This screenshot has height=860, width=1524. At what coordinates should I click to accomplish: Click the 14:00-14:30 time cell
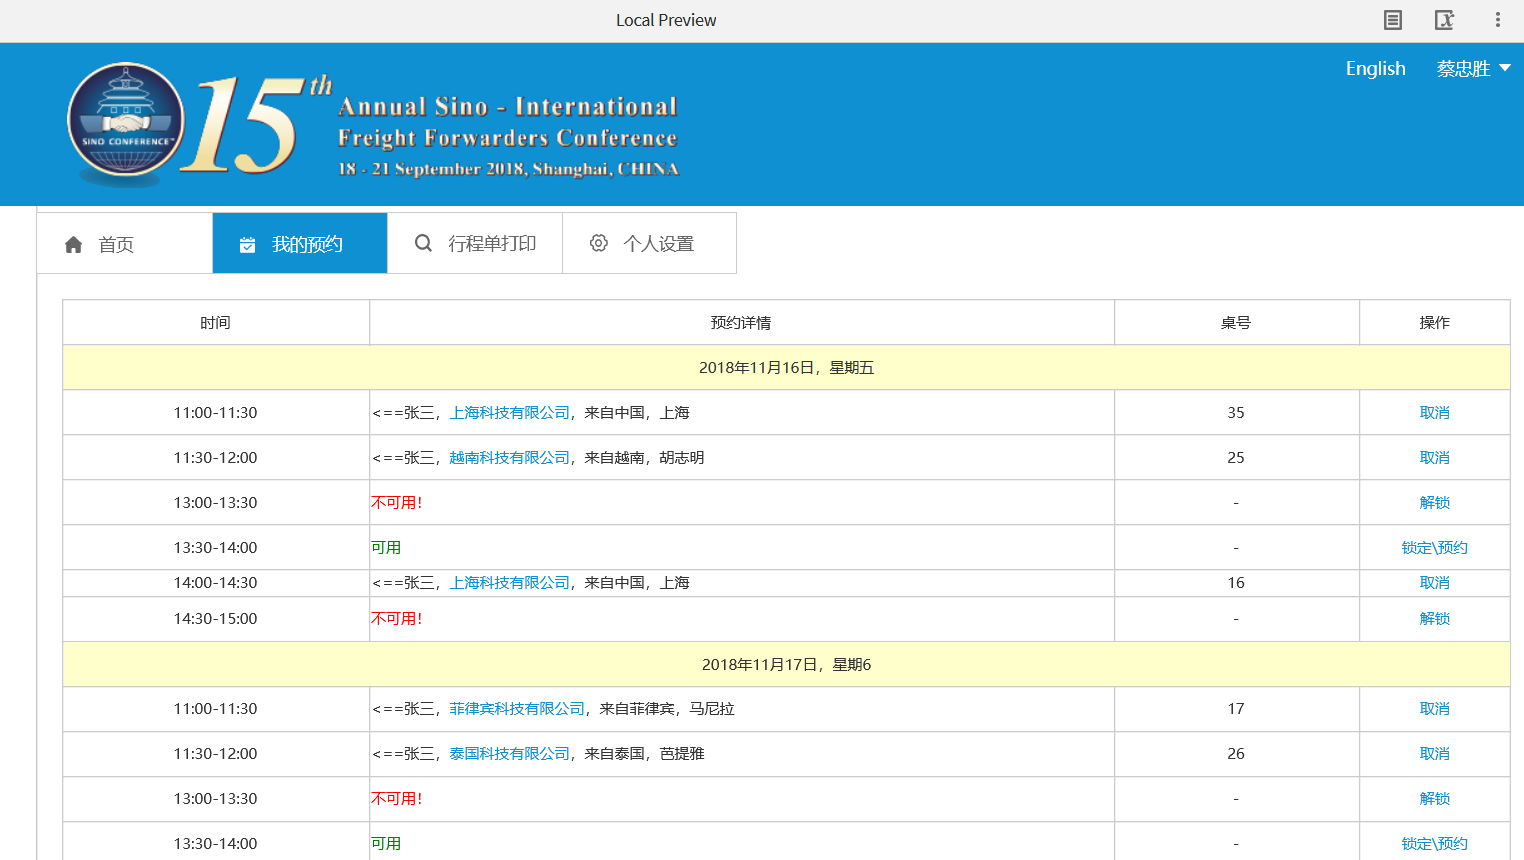[216, 583]
